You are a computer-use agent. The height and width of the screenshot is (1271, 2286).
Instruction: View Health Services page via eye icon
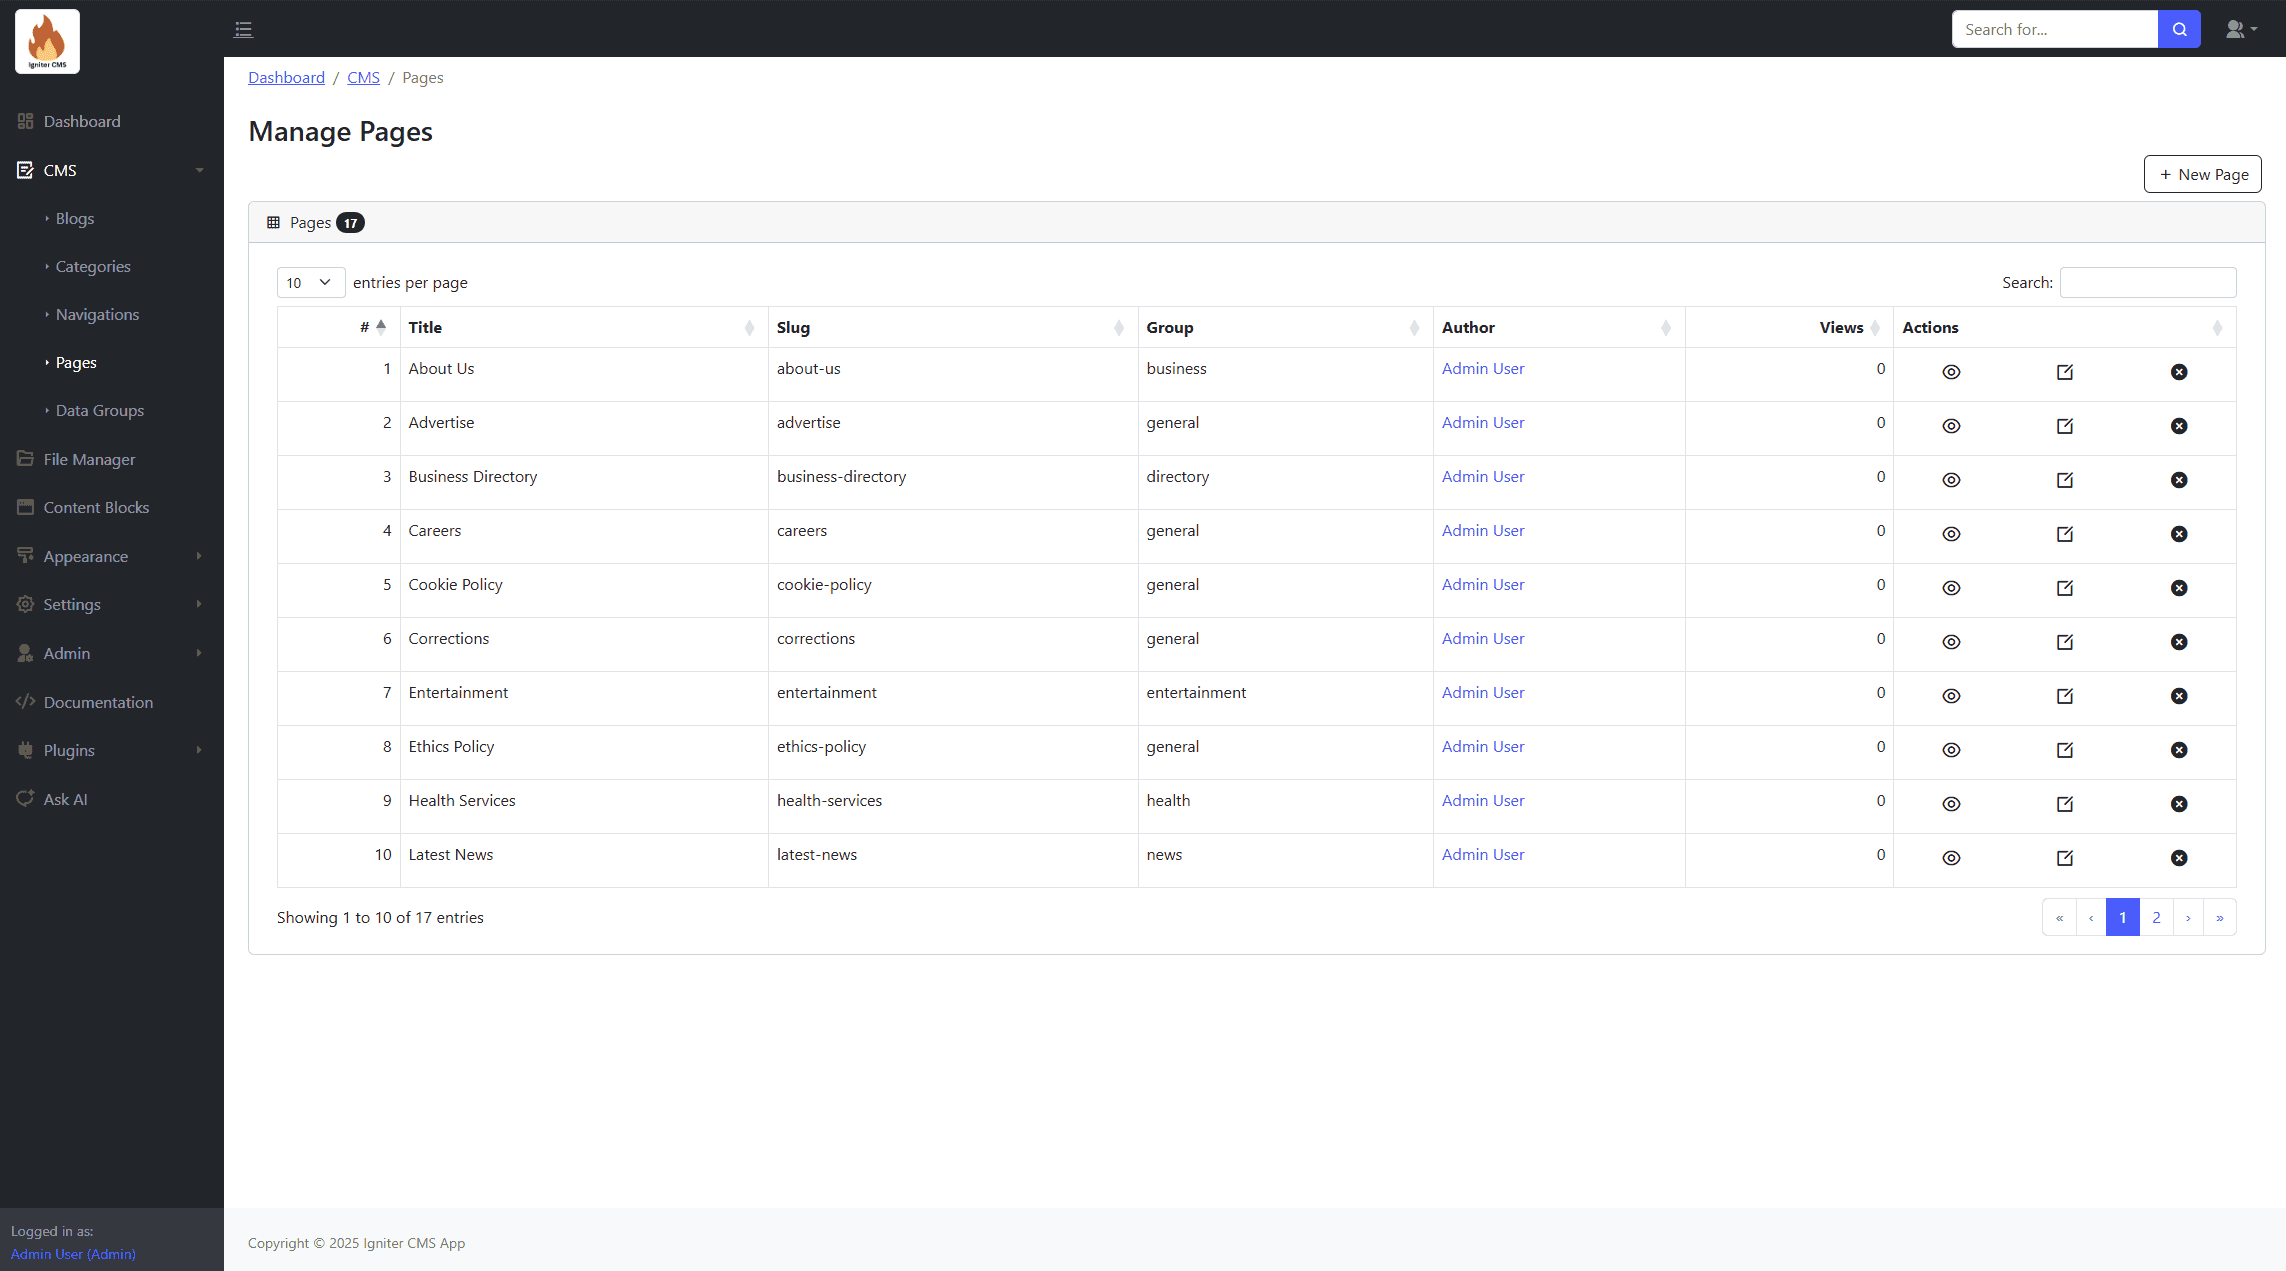coord(1951,804)
